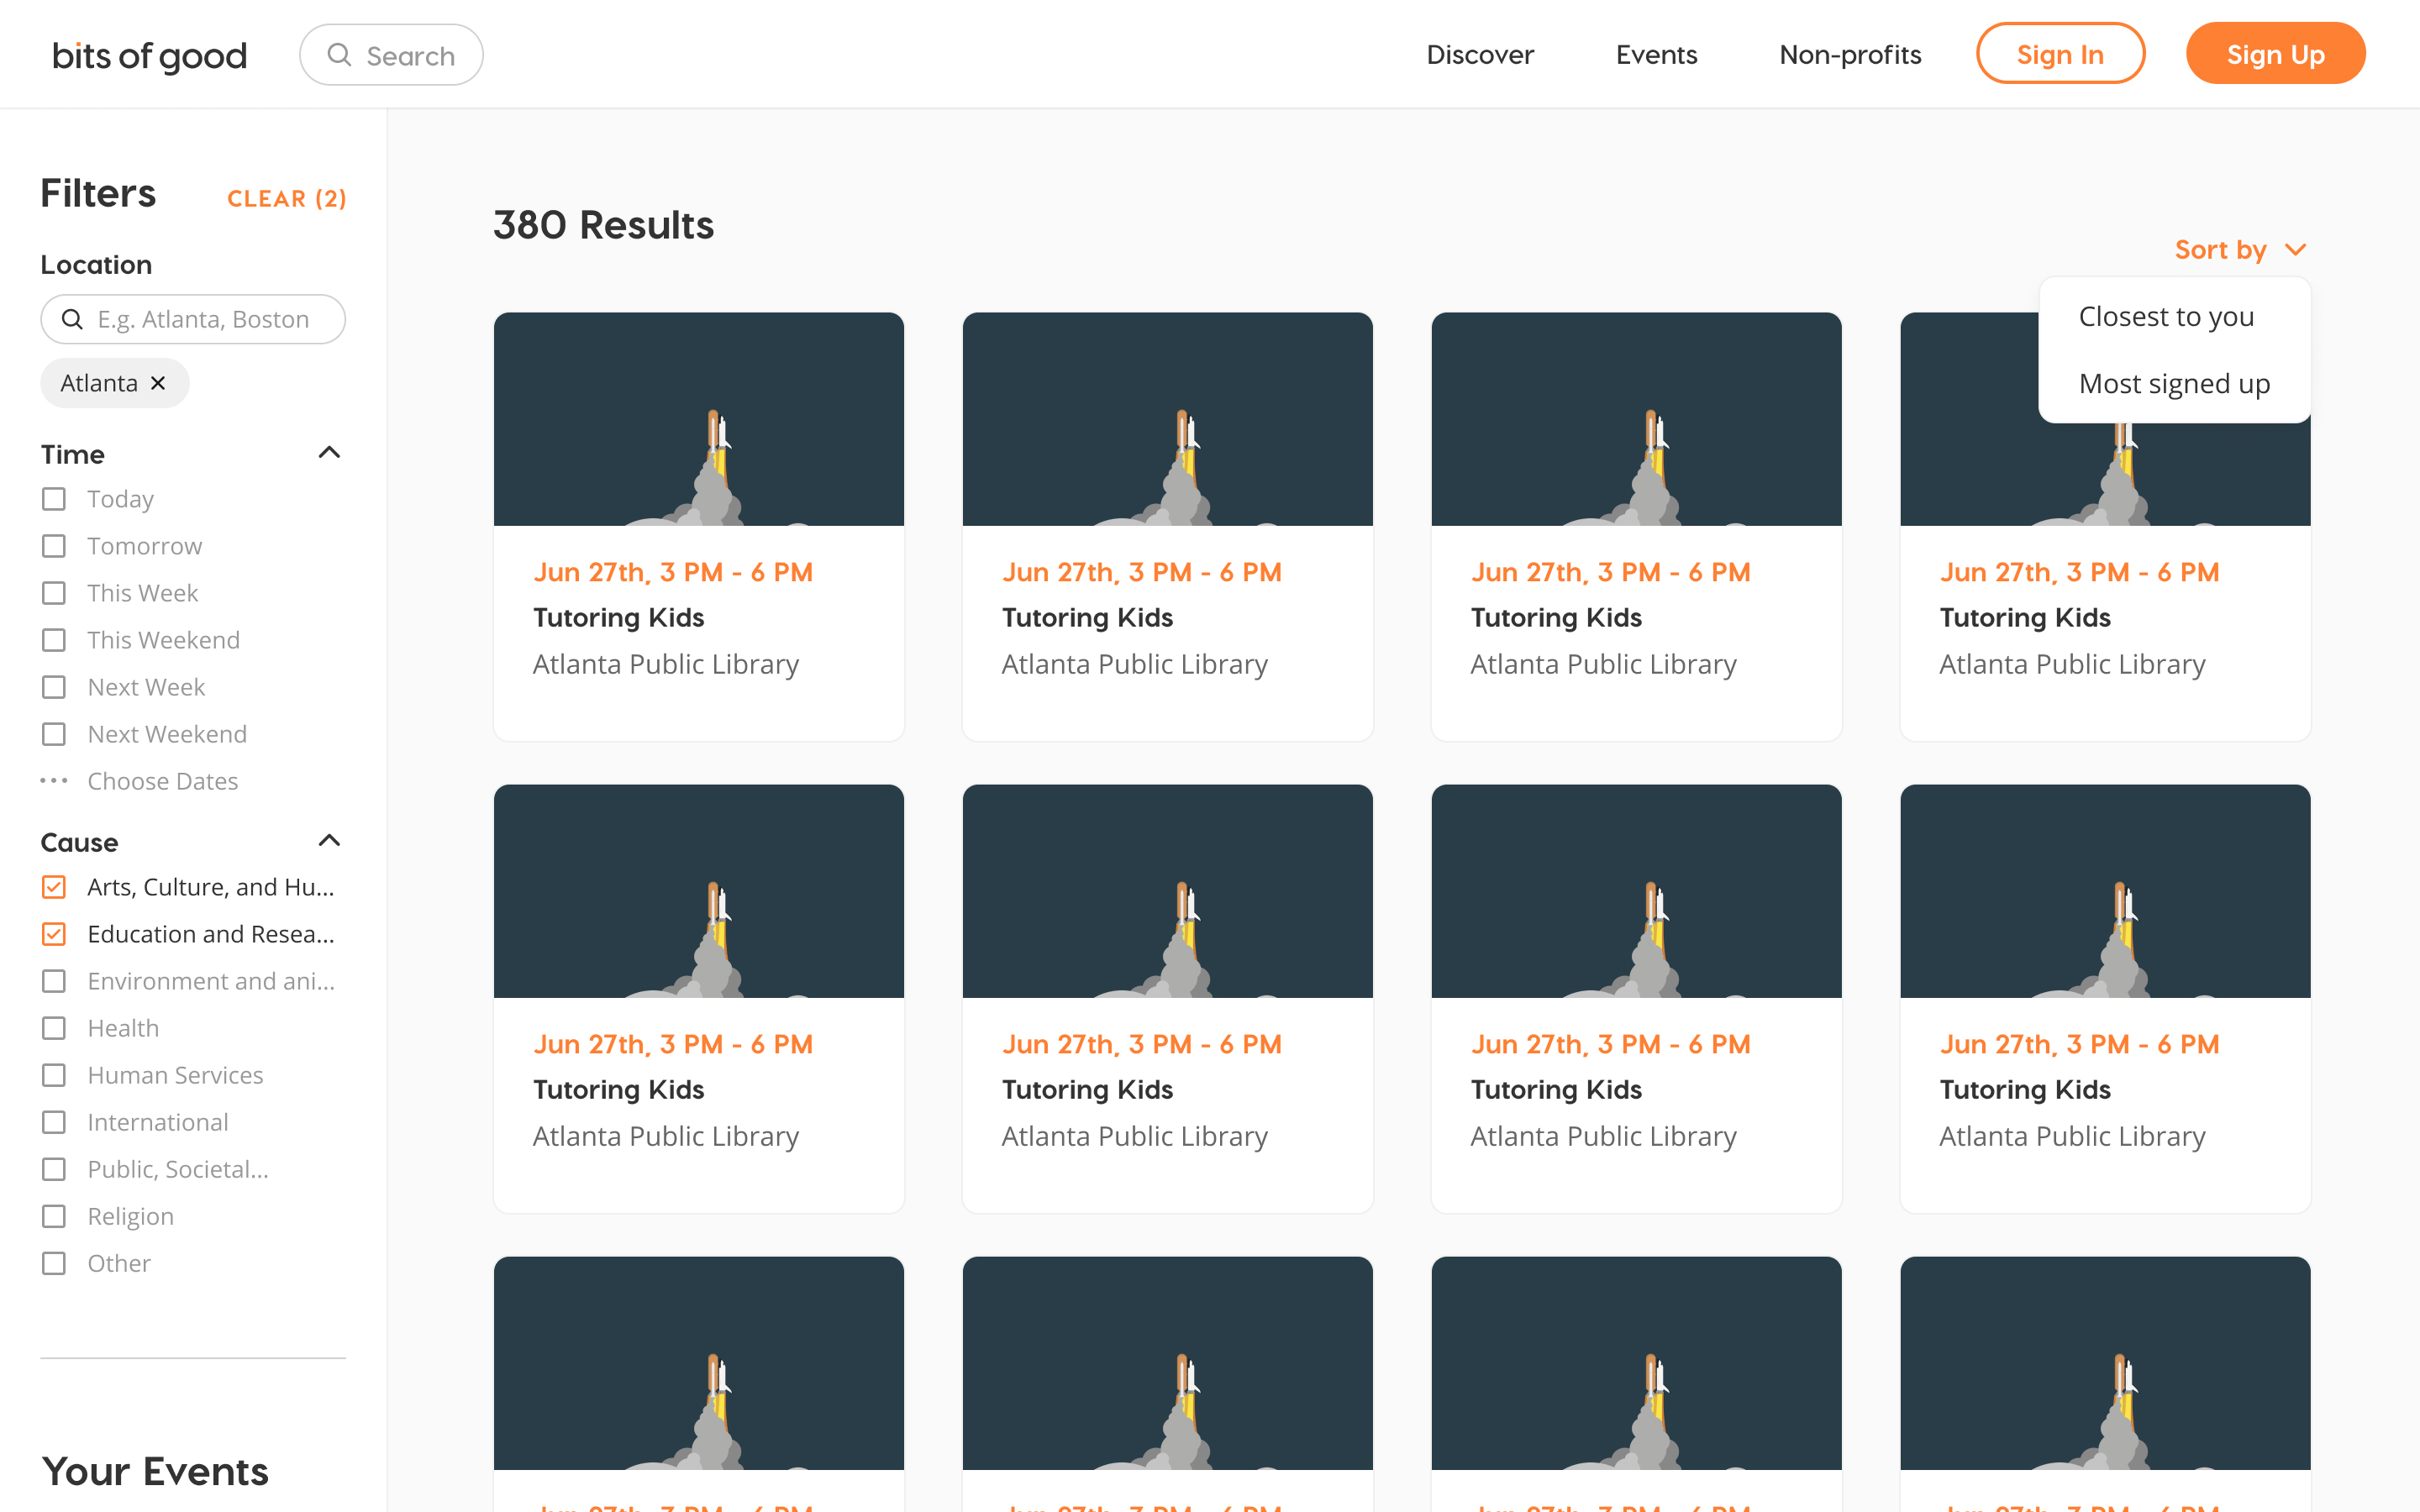The image size is (2420, 1512).
Task: Click the Sign In button
Action: click(2060, 54)
